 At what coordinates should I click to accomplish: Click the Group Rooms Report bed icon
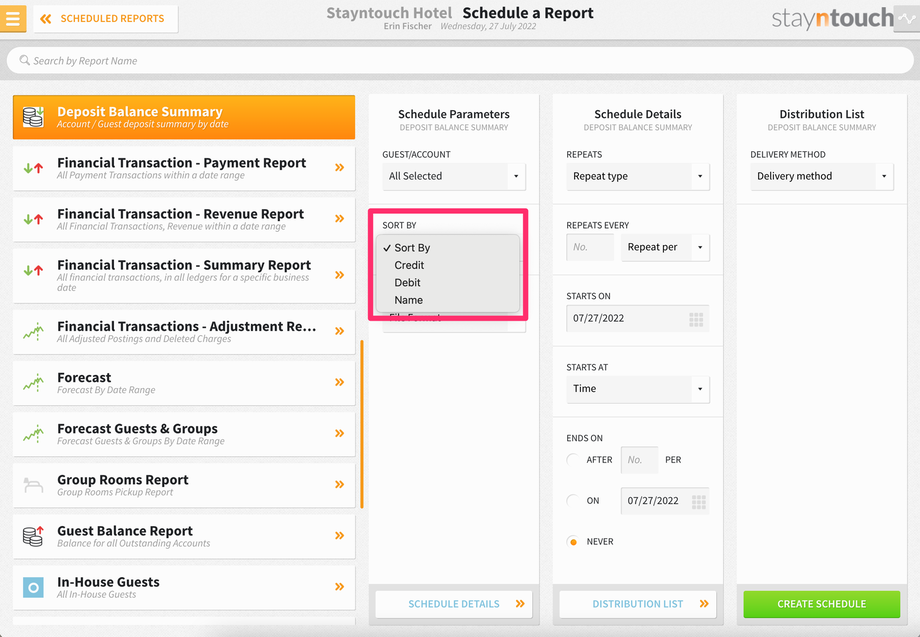(x=33, y=485)
